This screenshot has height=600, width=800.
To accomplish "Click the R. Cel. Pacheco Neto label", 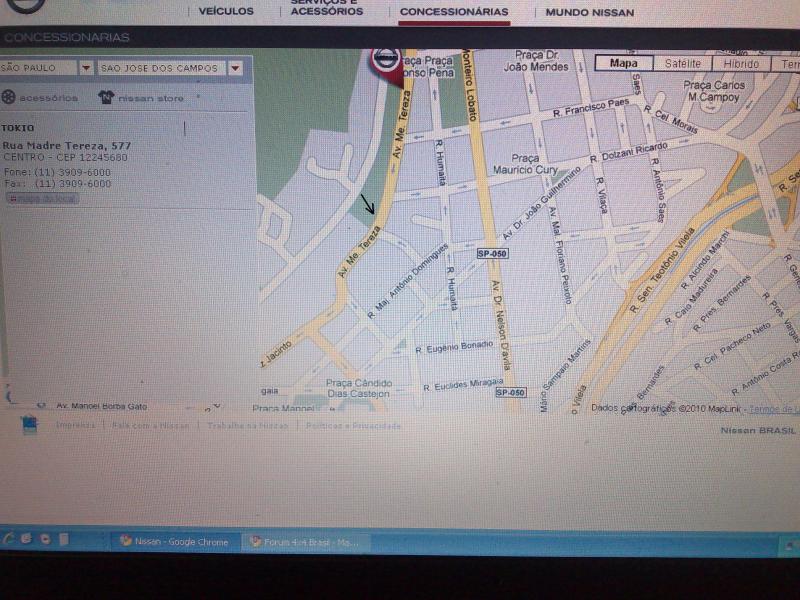I will 732,347.
